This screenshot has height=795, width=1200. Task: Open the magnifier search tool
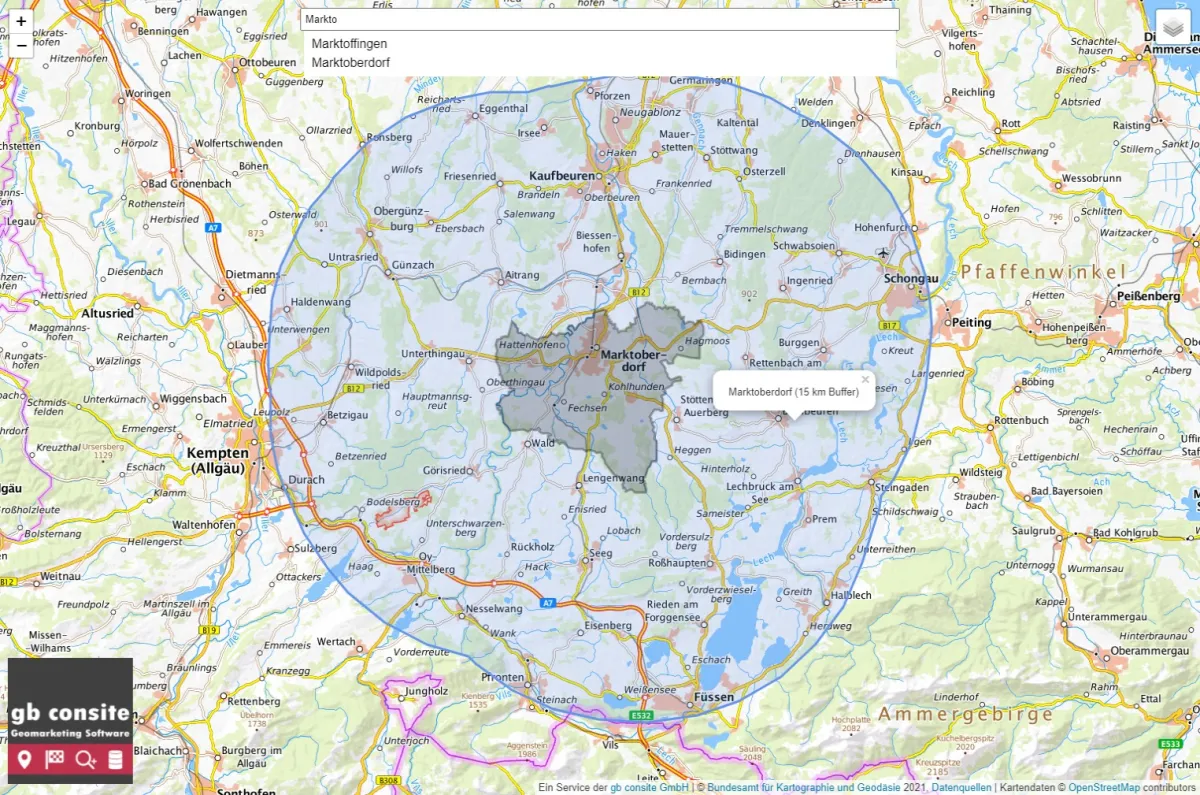point(85,760)
